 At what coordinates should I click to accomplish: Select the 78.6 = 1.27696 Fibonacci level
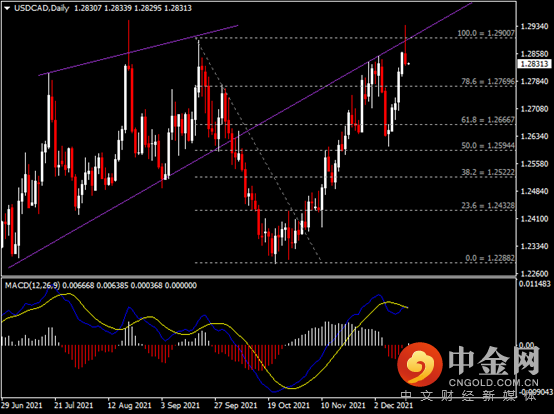(488, 82)
